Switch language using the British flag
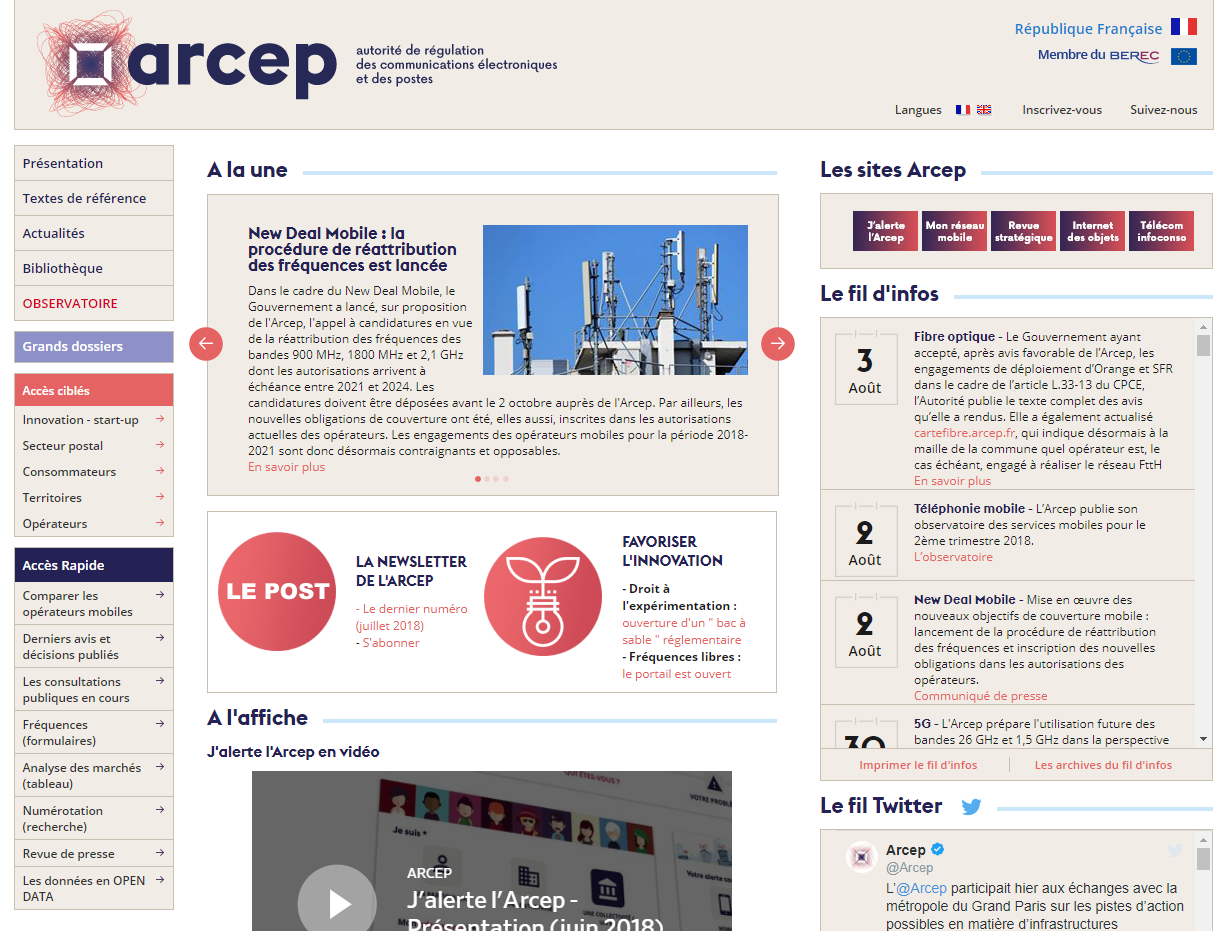Viewport: 1219px width, 931px height. tap(984, 110)
